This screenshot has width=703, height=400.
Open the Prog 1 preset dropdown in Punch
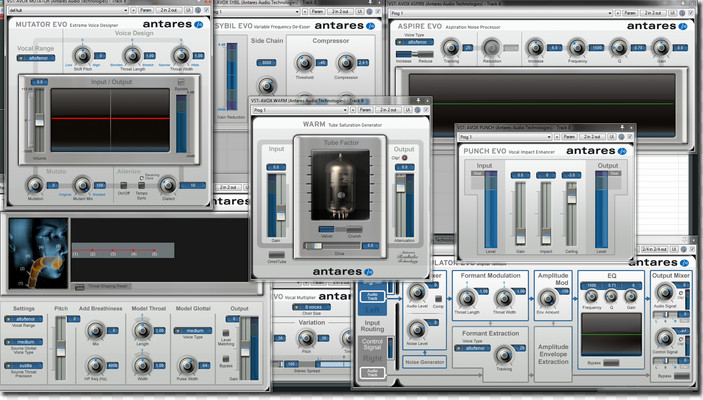505,137
